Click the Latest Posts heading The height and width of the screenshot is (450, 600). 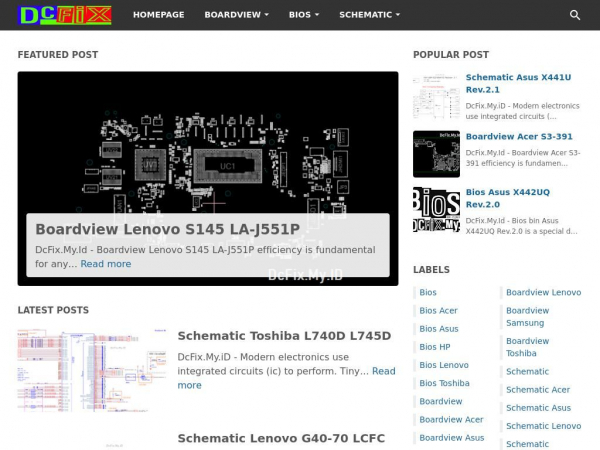(53, 310)
